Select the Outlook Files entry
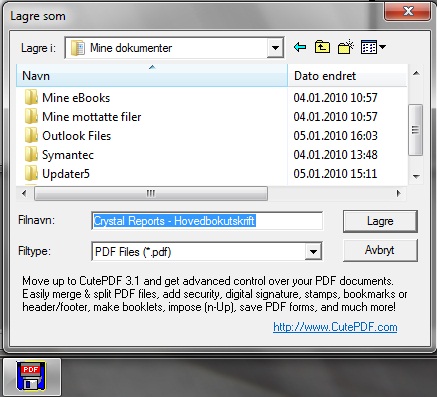Screen dimensions: 437x397 pos(77,136)
